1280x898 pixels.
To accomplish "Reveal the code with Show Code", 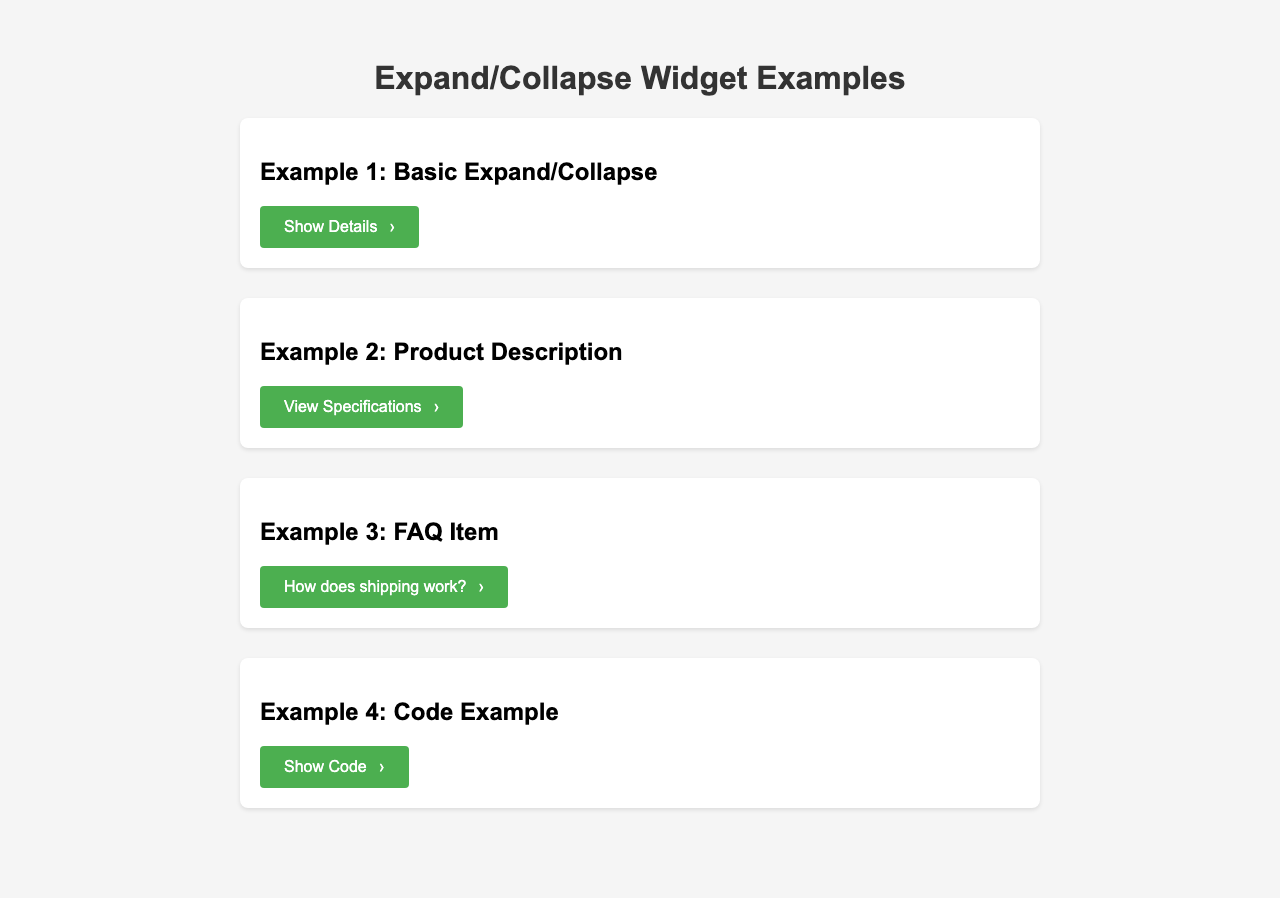I will click(x=326, y=767).
